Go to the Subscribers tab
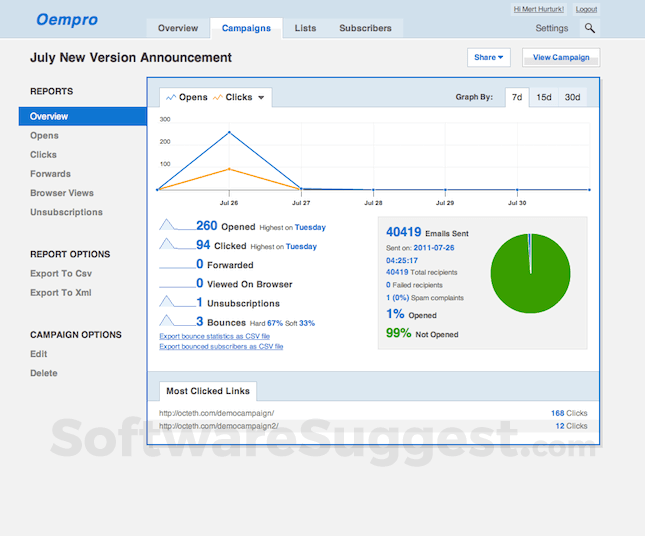This screenshot has width=645, height=536. click(365, 28)
